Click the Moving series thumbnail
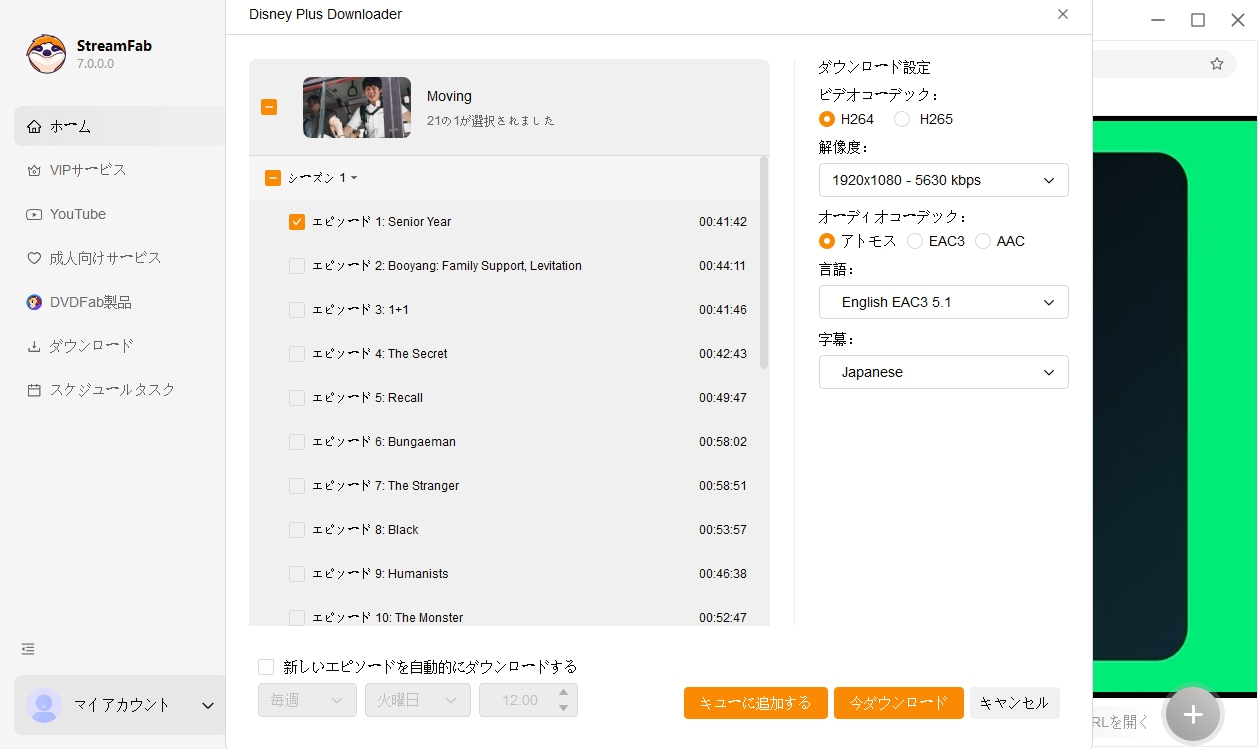The image size is (1258, 749). (x=357, y=107)
